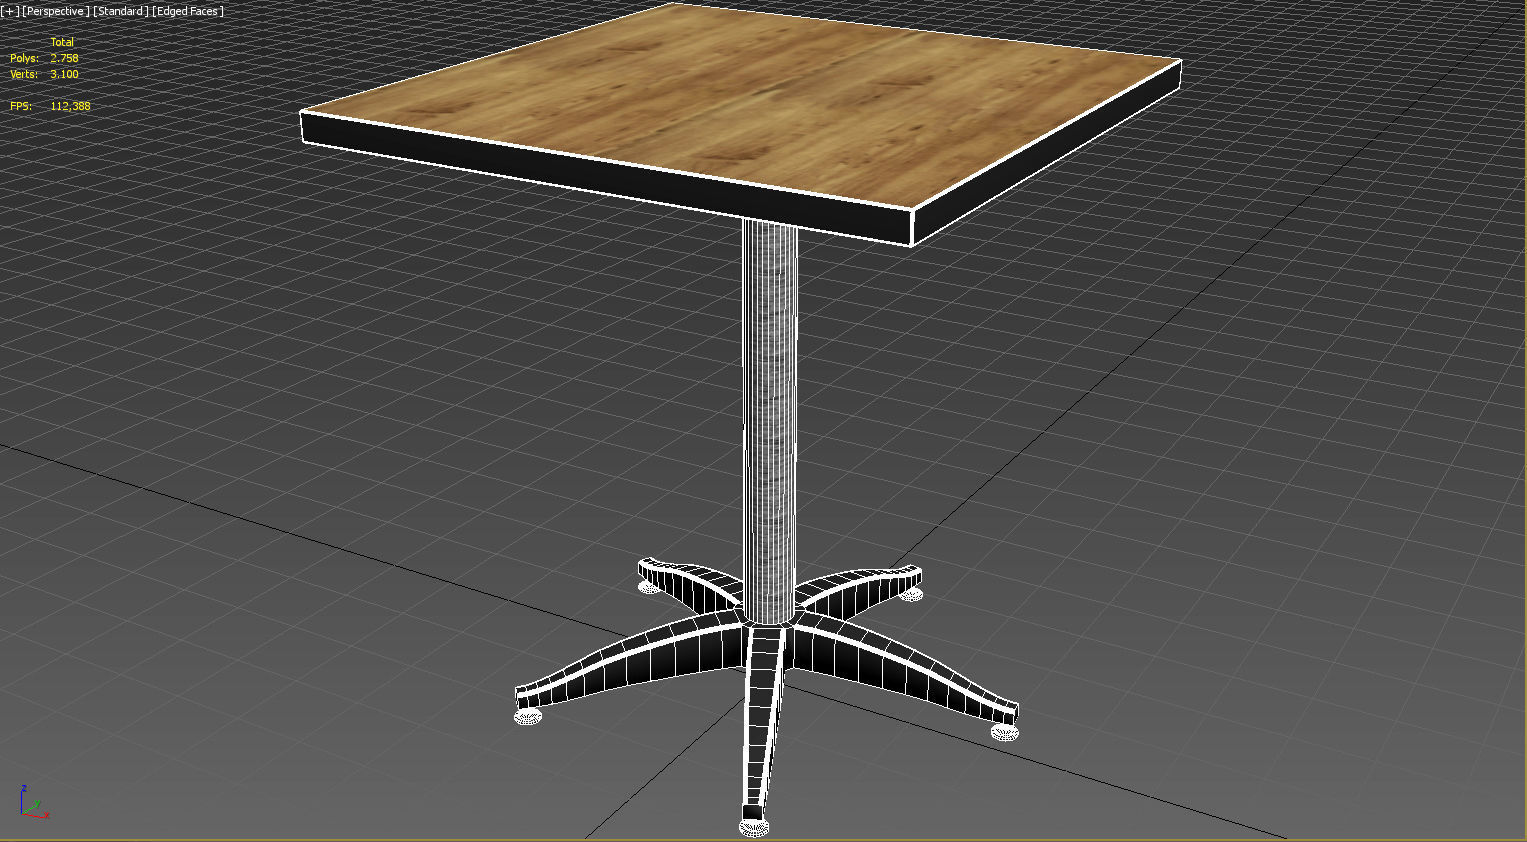Open the Standard visual style menu

(x=121, y=11)
